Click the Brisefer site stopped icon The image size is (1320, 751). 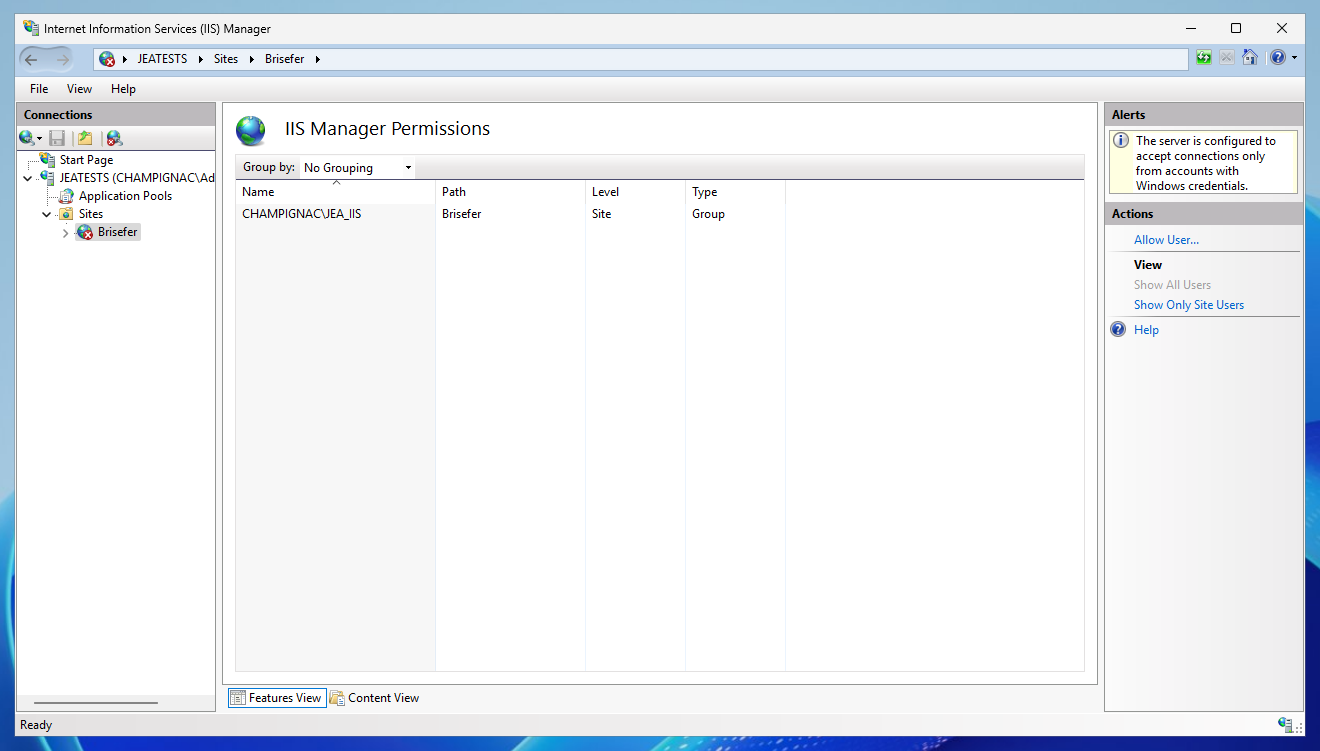pyautogui.click(x=86, y=232)
